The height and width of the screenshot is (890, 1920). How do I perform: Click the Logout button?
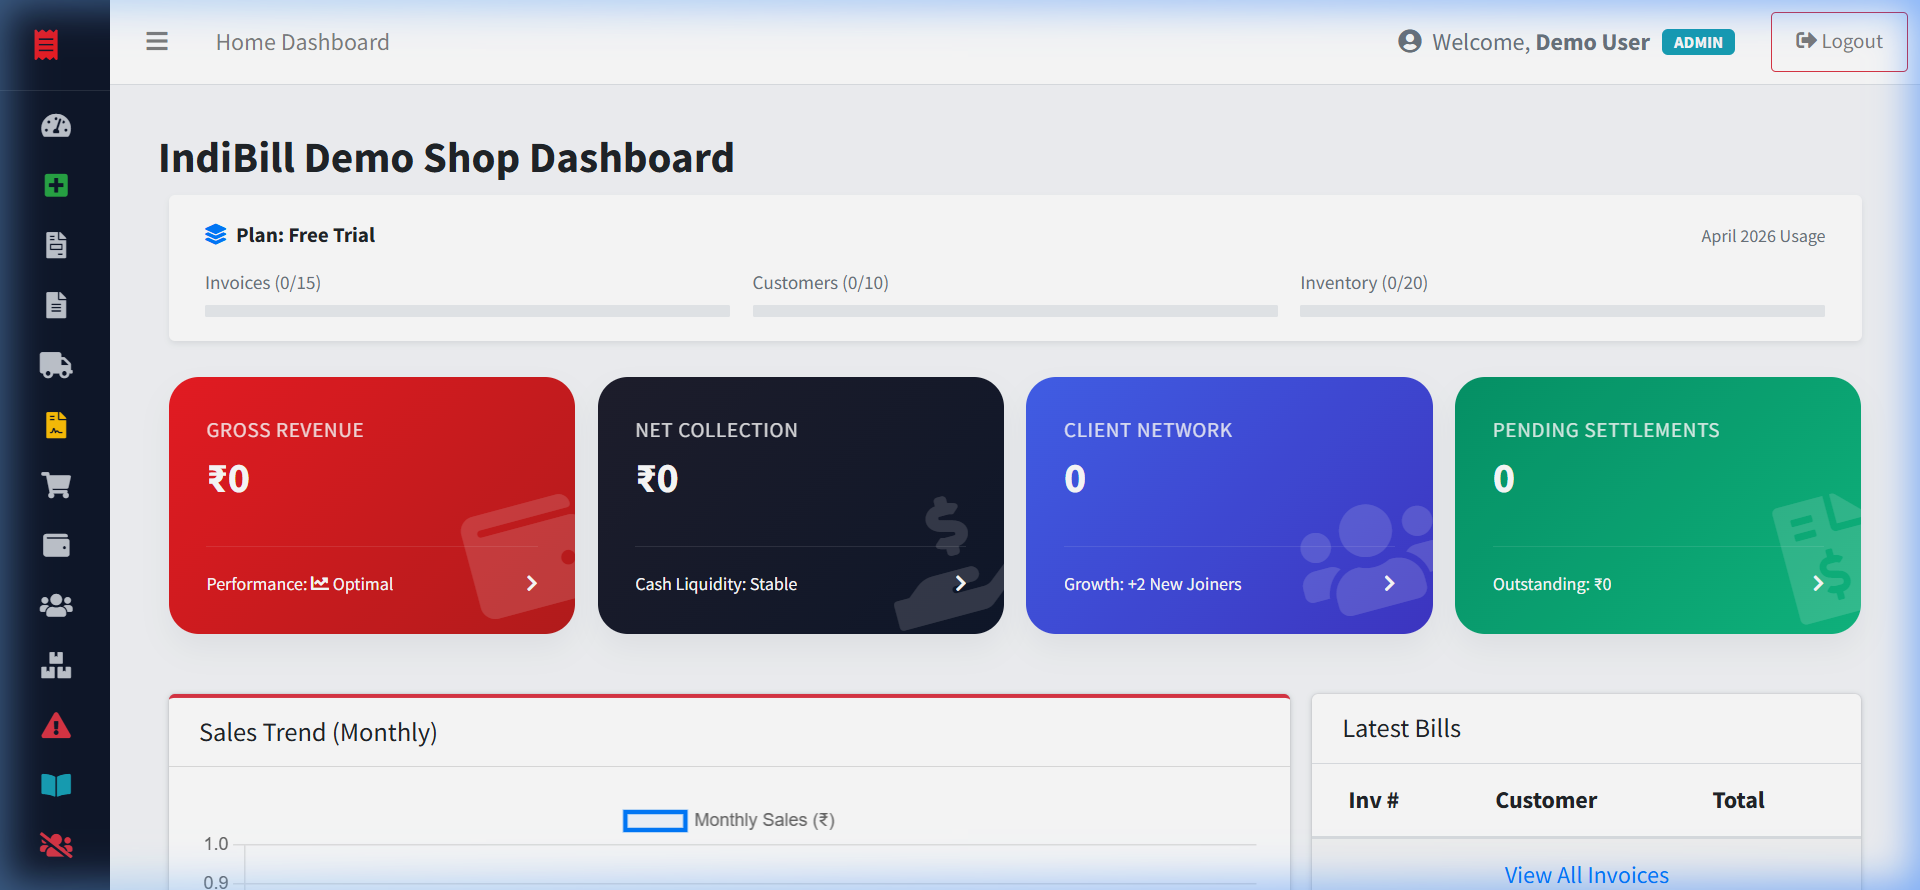[x=1839, y=42]
